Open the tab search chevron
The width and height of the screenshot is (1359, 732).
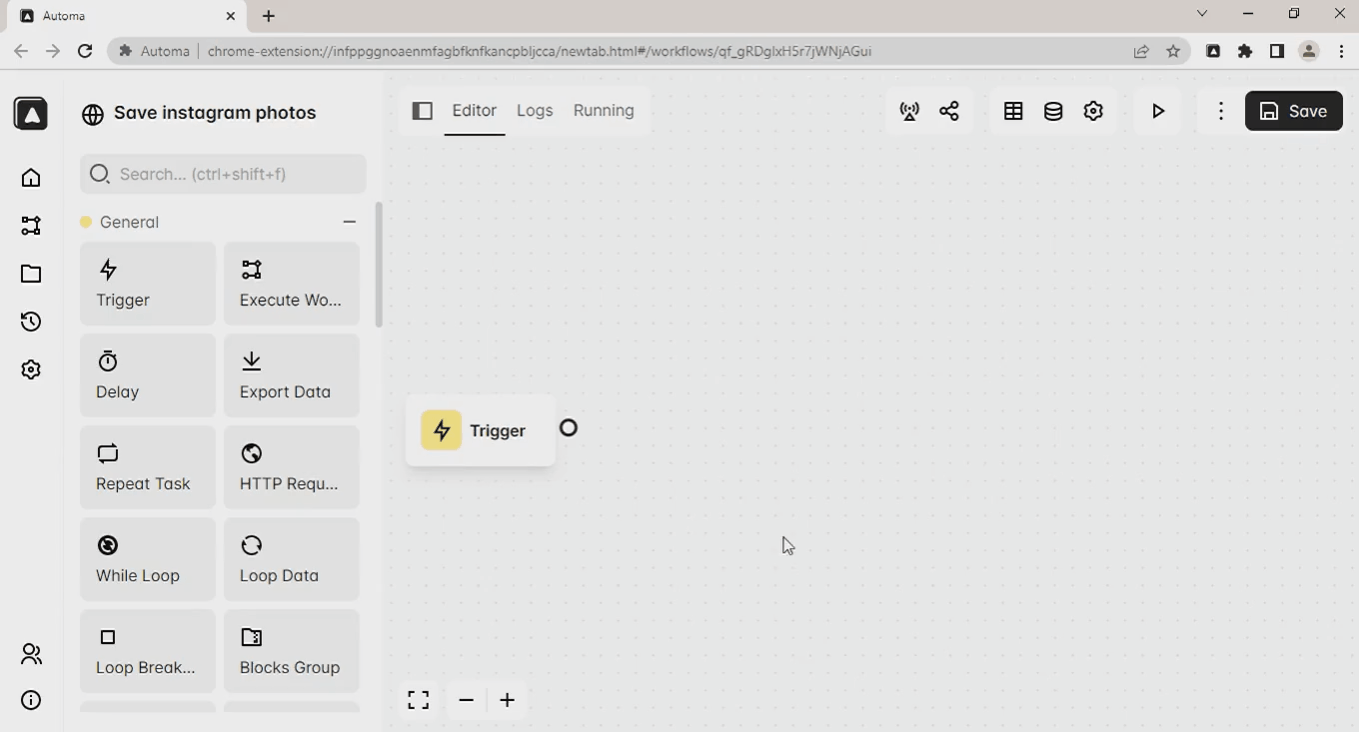1202,14
